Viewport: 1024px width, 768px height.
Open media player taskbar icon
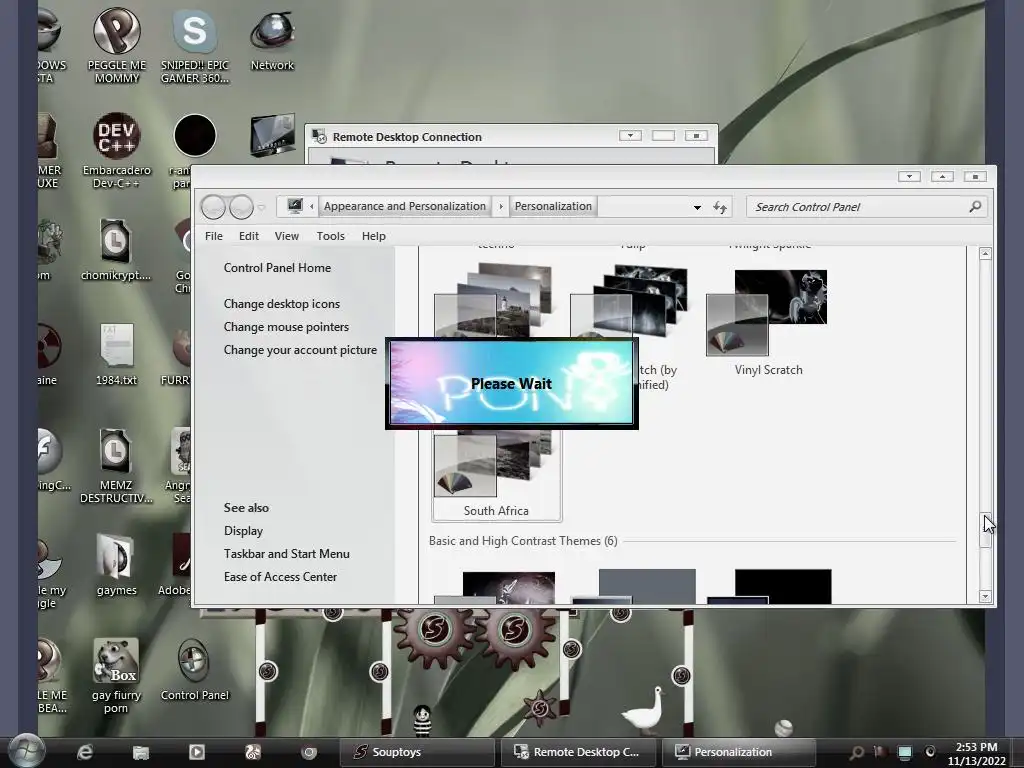pos(197,752)
